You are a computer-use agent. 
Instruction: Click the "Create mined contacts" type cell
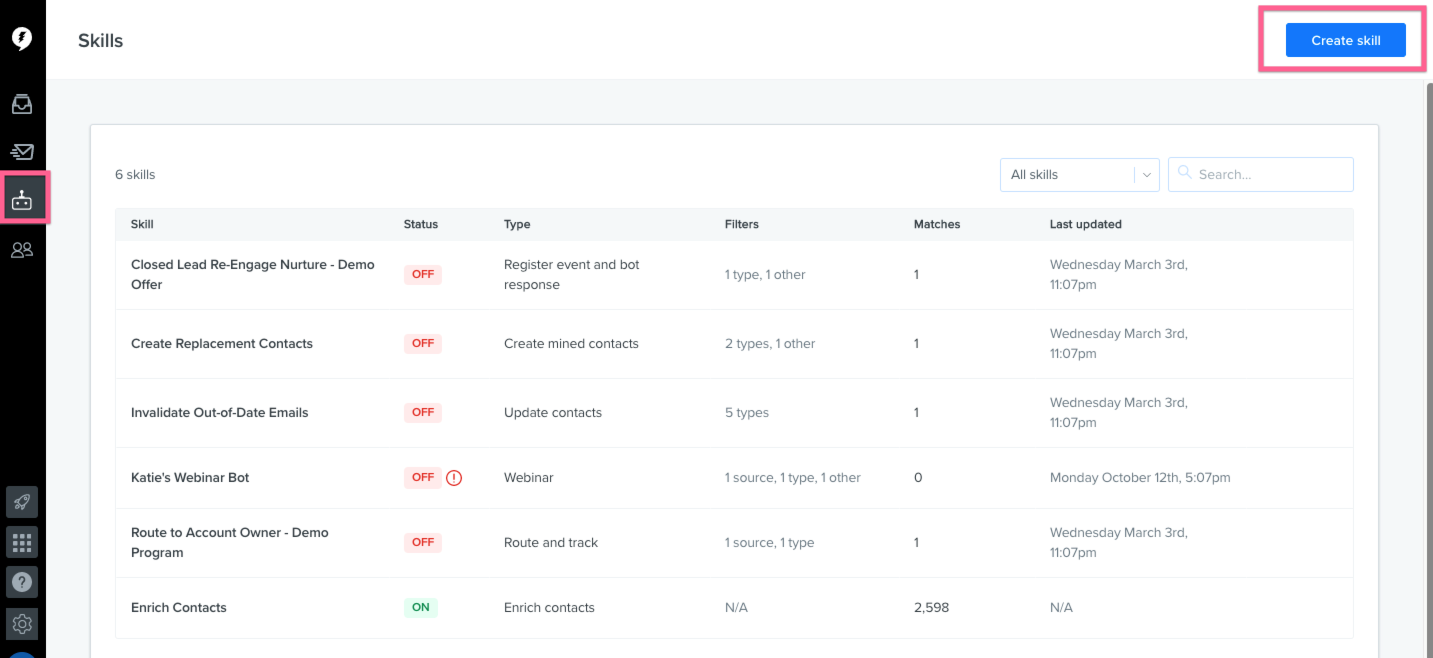[x=571, y=343]
